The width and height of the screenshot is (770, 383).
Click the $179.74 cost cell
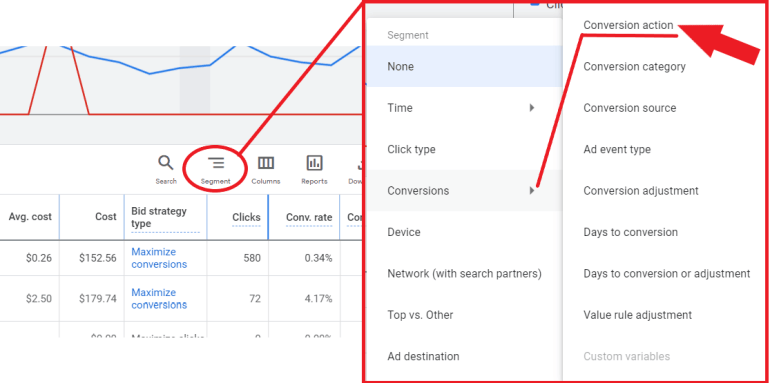tap(98, 299)
